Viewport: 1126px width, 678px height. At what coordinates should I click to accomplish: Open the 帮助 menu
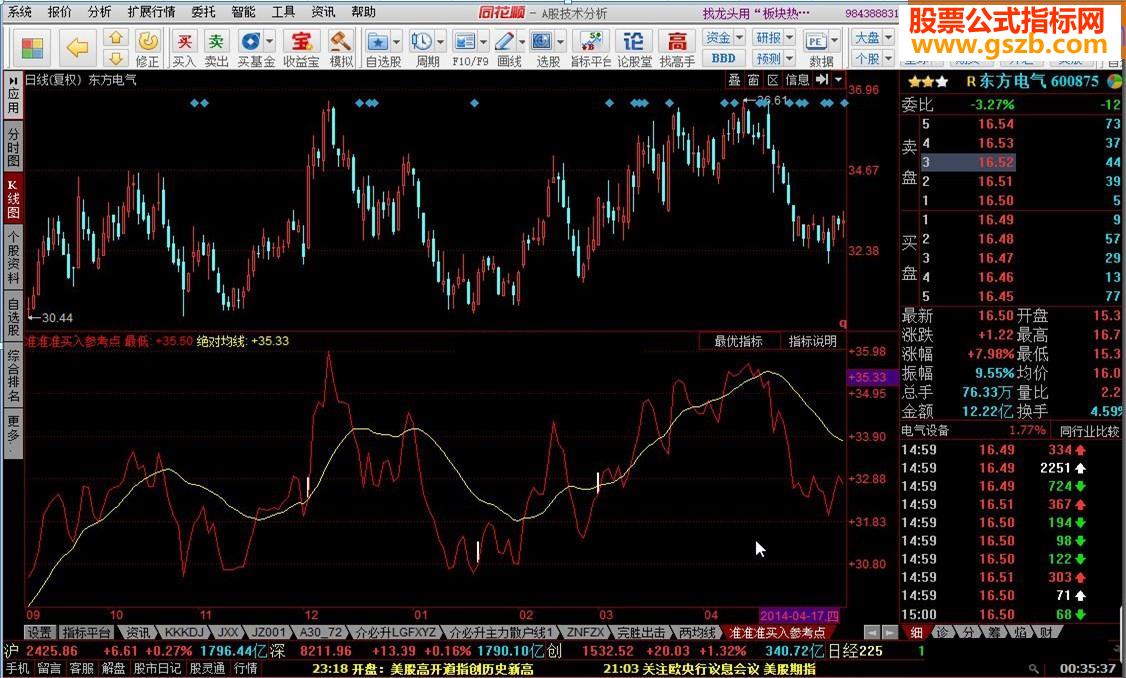tap(363, 11)
